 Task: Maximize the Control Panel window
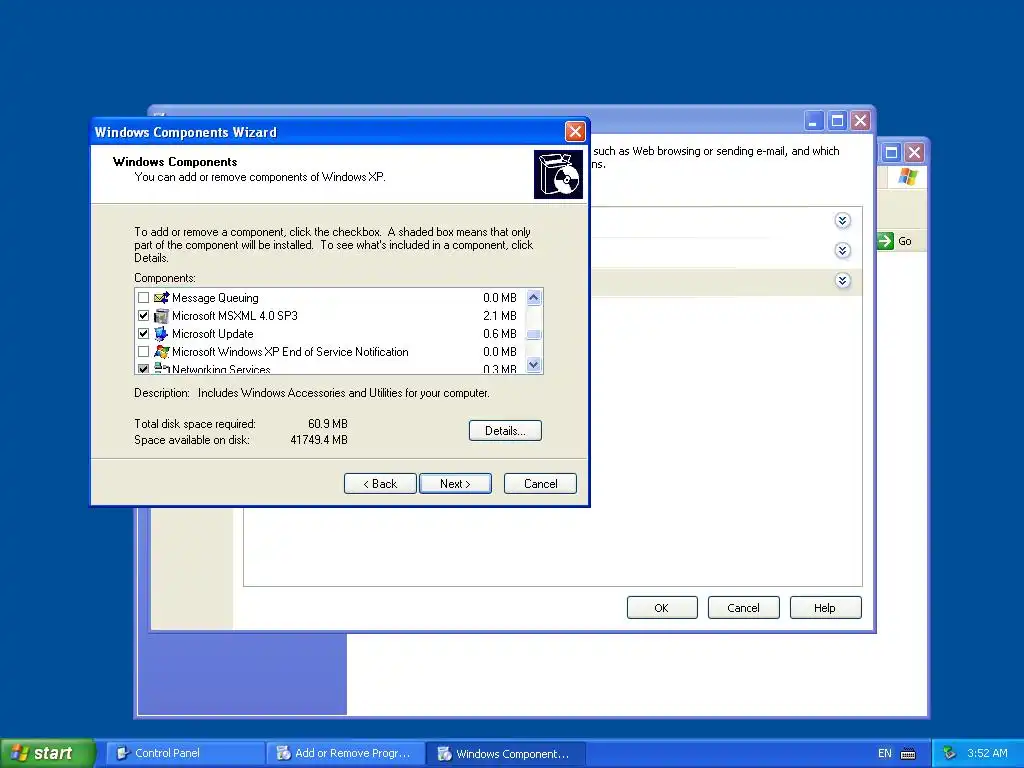click(x=891, y=153)
